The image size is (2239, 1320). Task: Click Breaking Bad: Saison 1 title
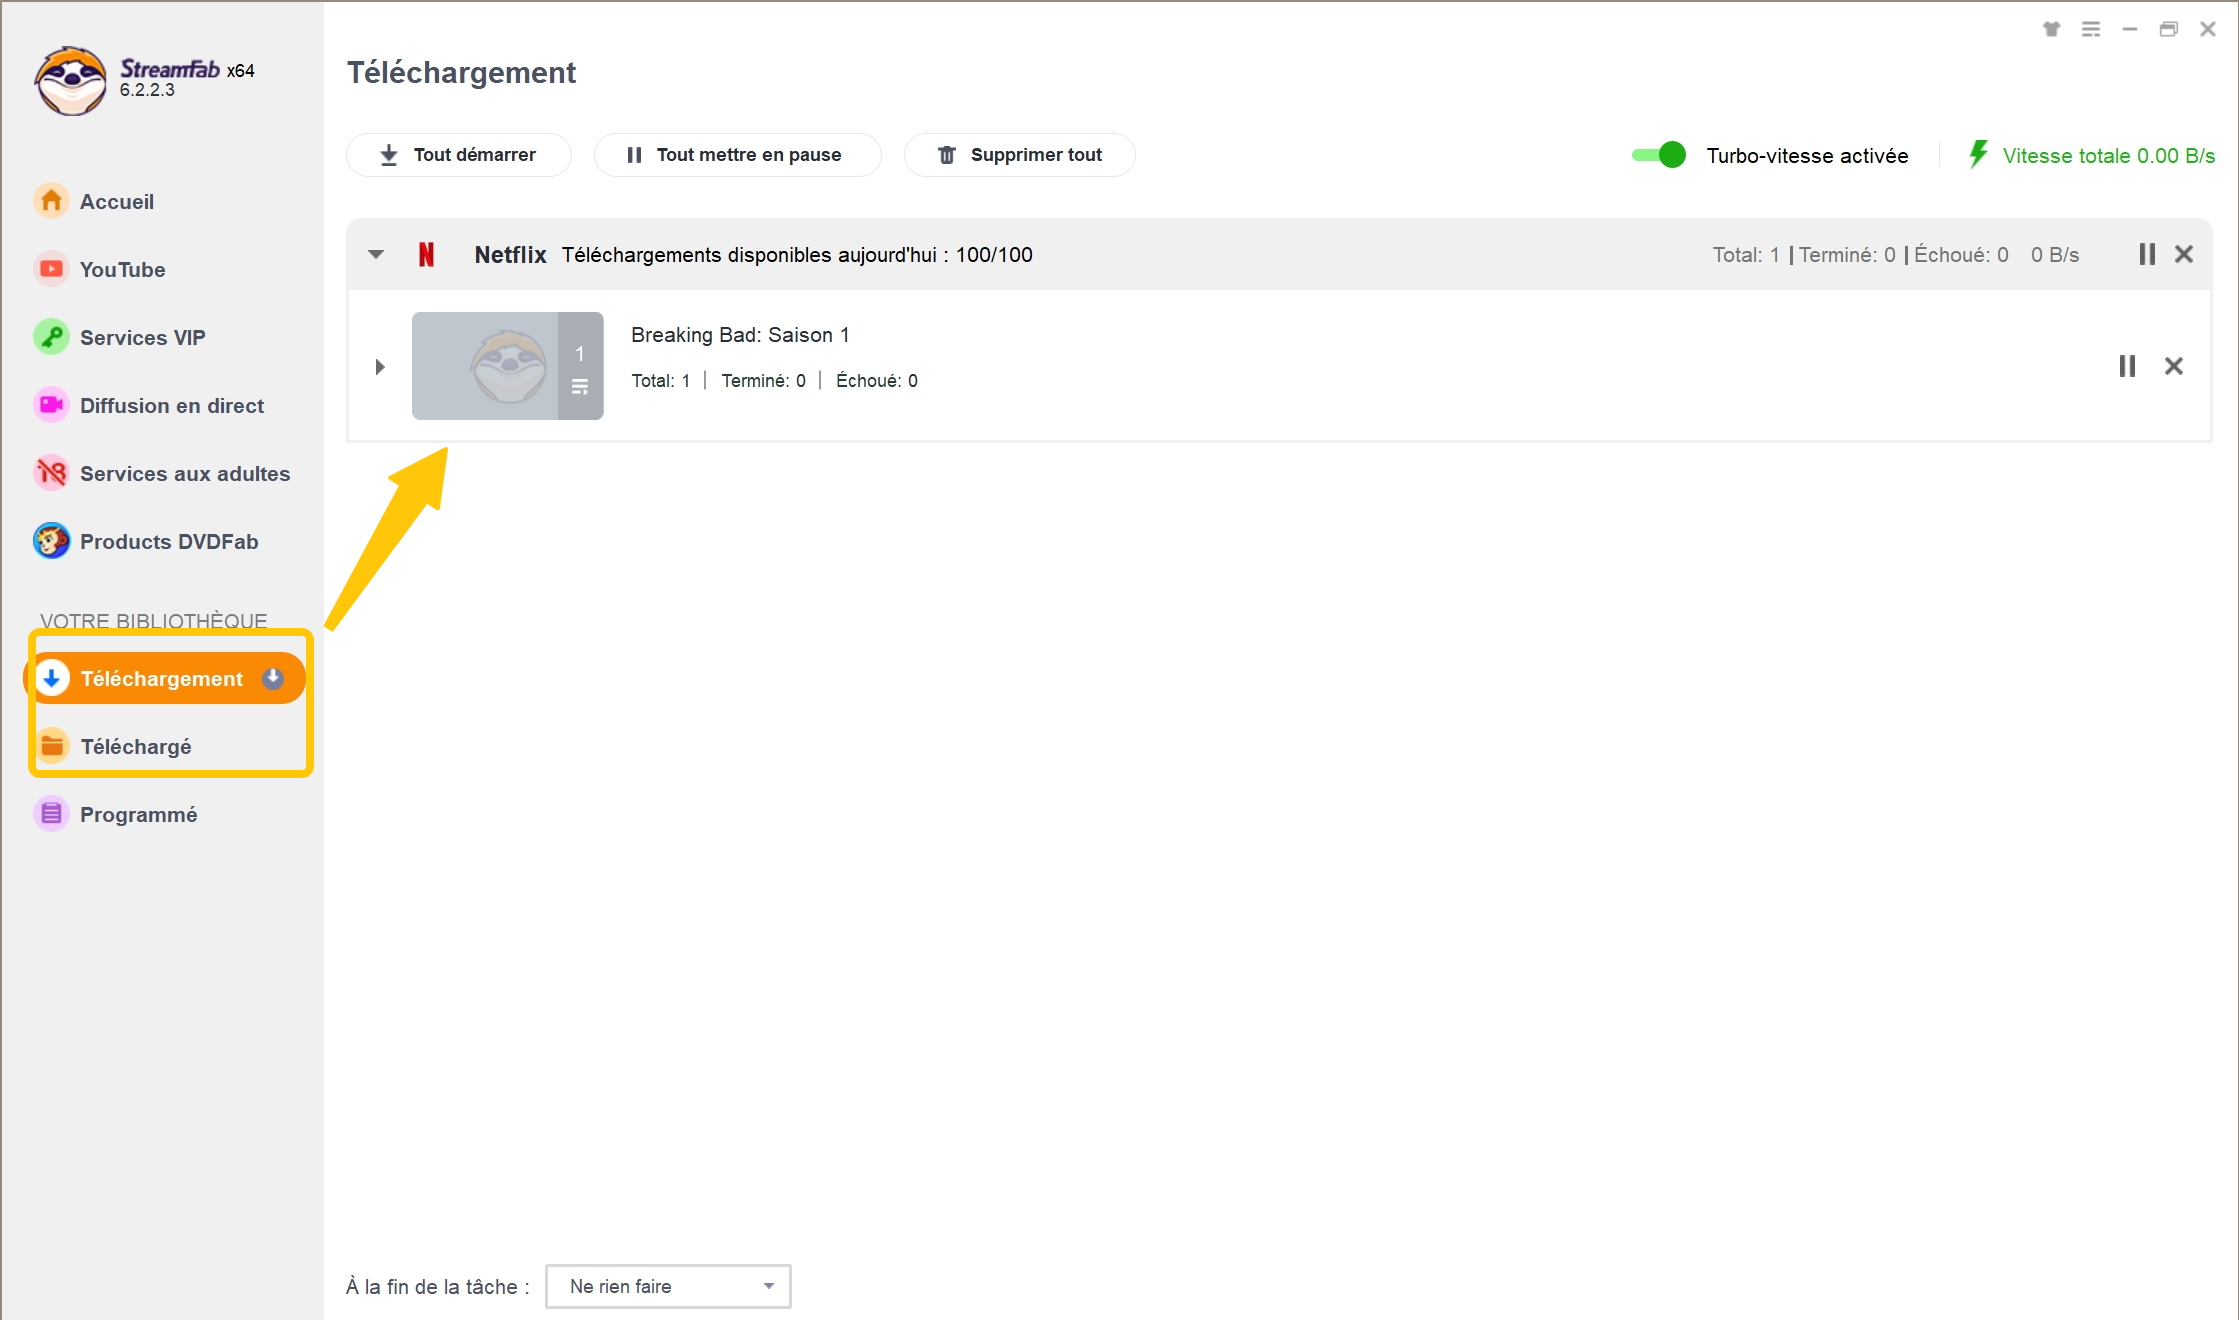click(x=740, y=335)
